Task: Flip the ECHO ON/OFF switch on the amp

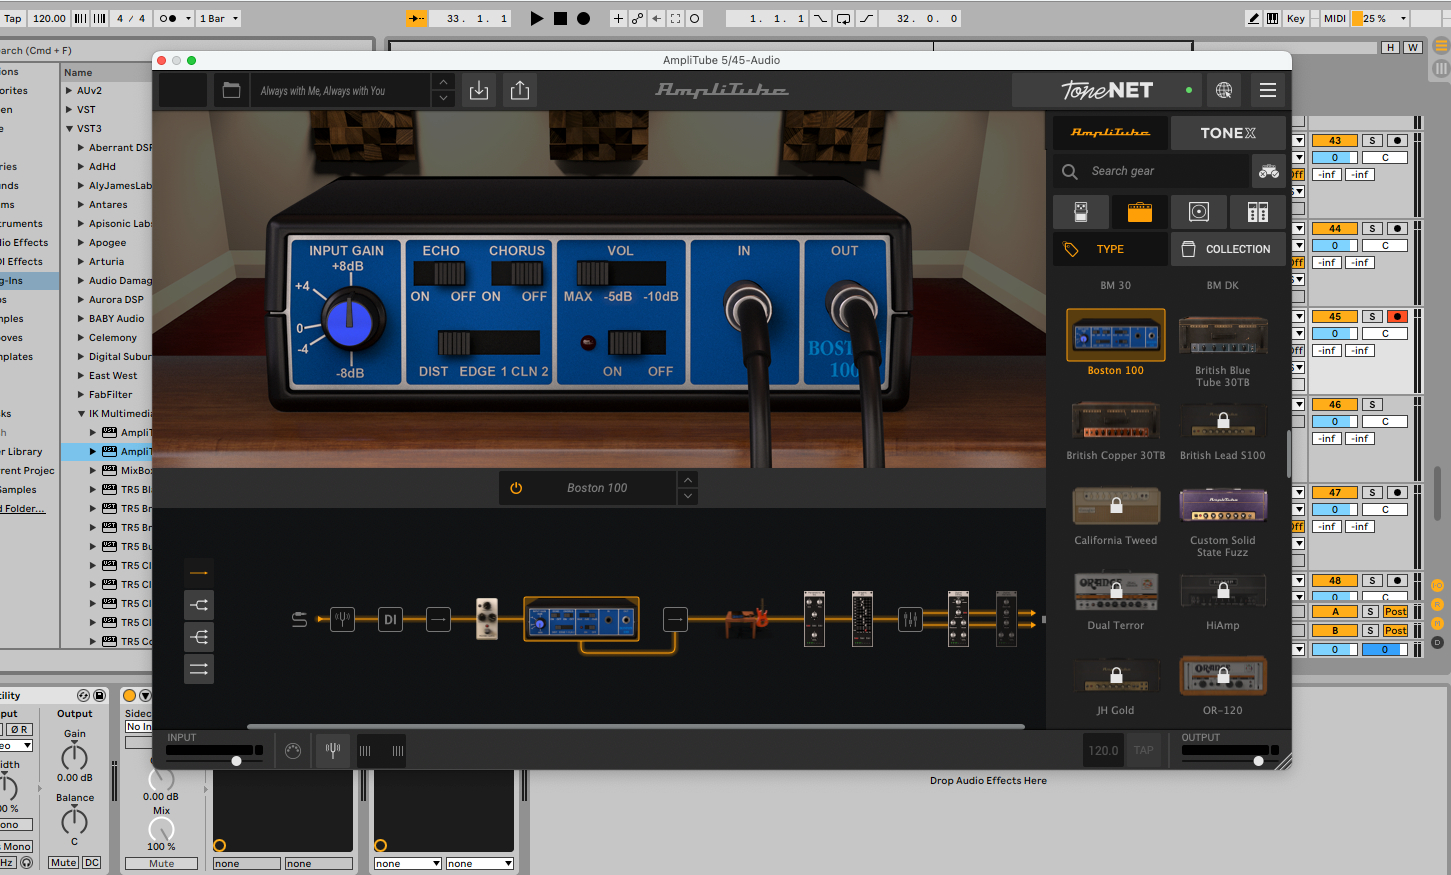Action: [x=440, y=273]
